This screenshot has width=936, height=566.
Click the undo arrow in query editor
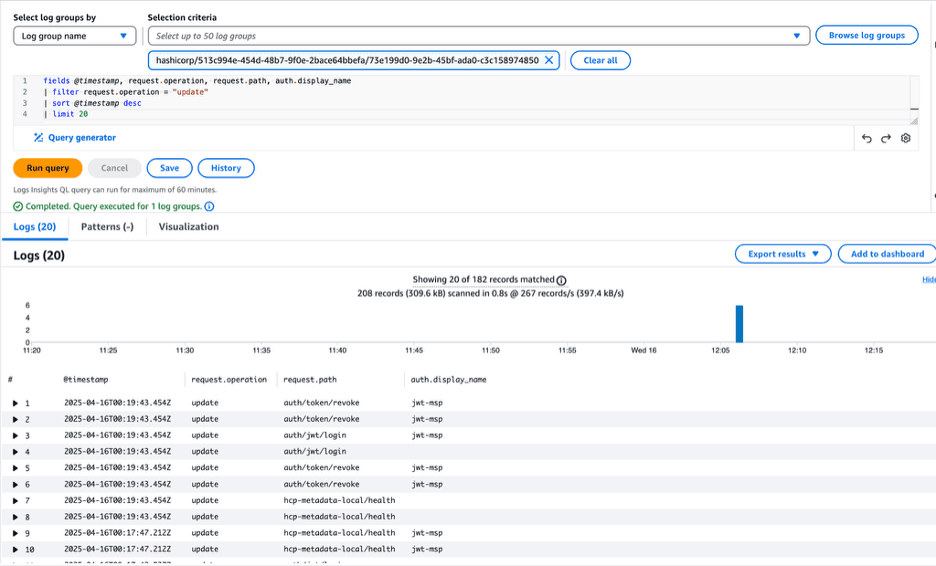(867, 138)
